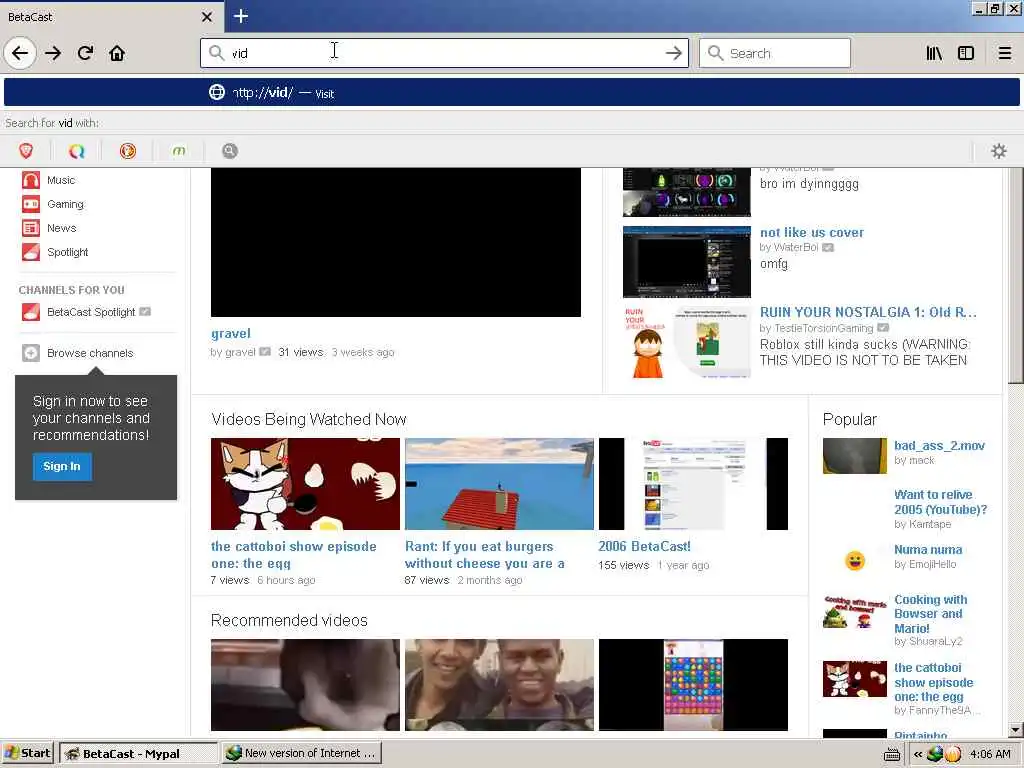Open the 'gravel' video title link
This screenshot has height=768, width=1024.
tap(231, 334)
